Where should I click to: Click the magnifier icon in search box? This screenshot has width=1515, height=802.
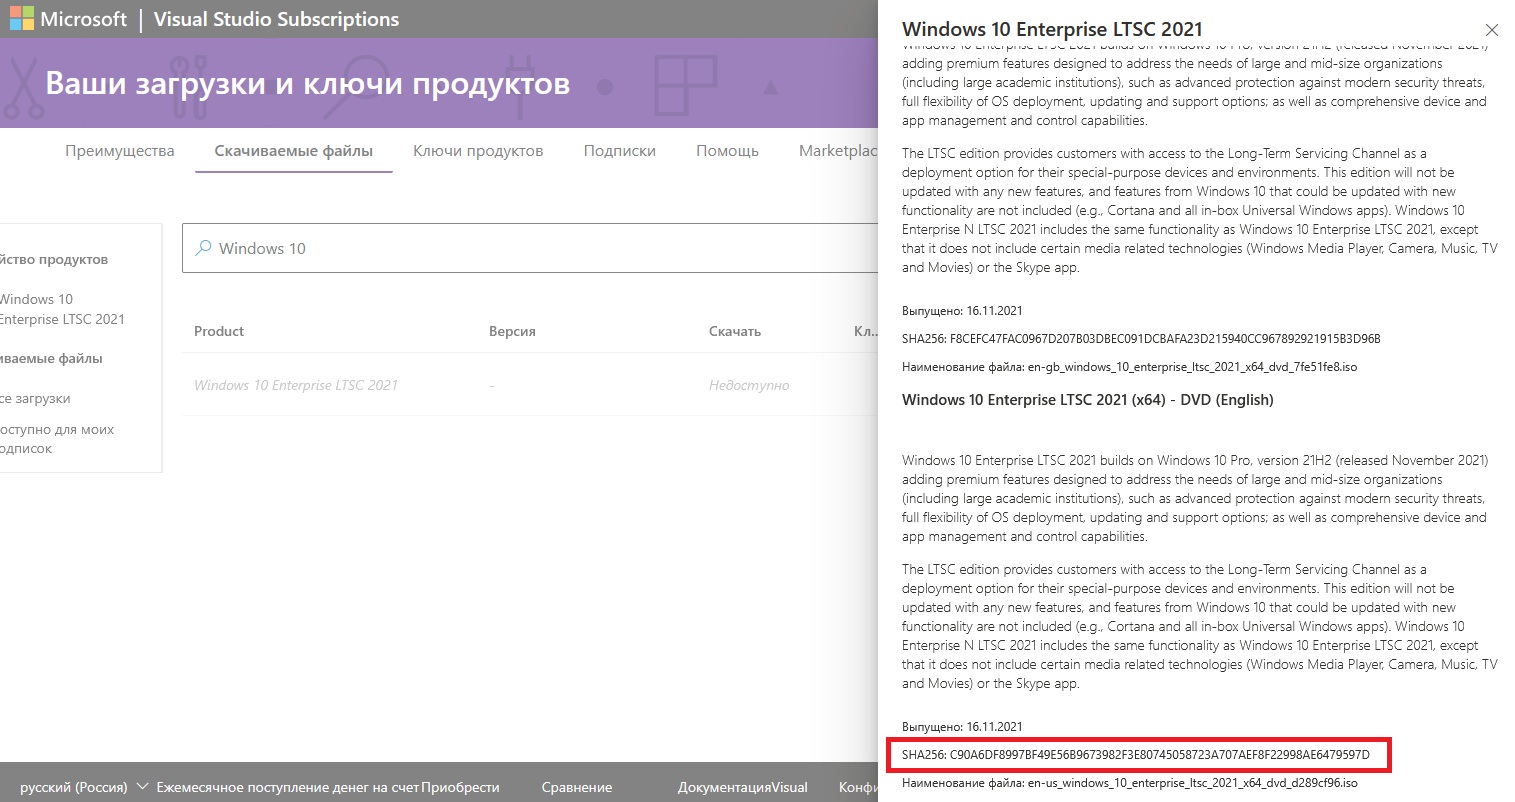(x=203, y=248)
